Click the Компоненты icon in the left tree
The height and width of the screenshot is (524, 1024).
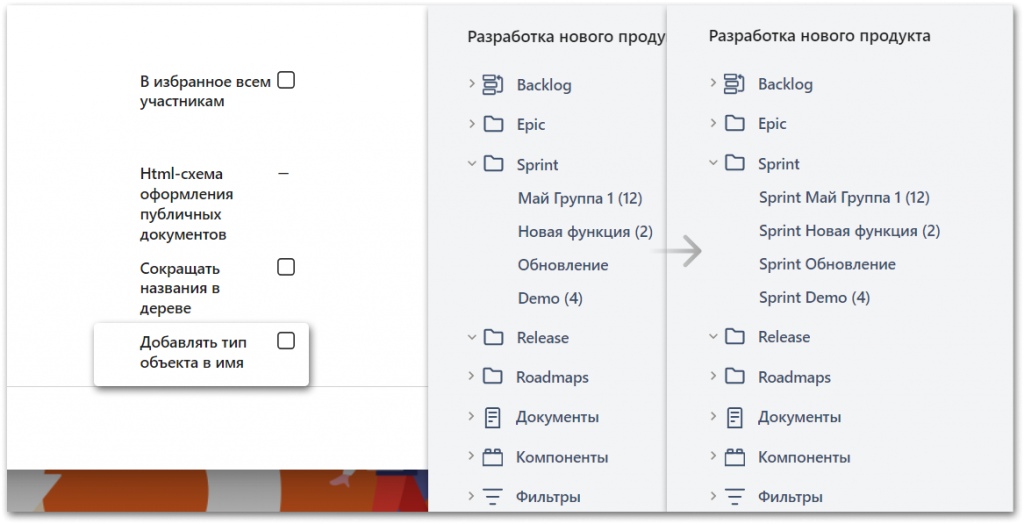[493, 457]
